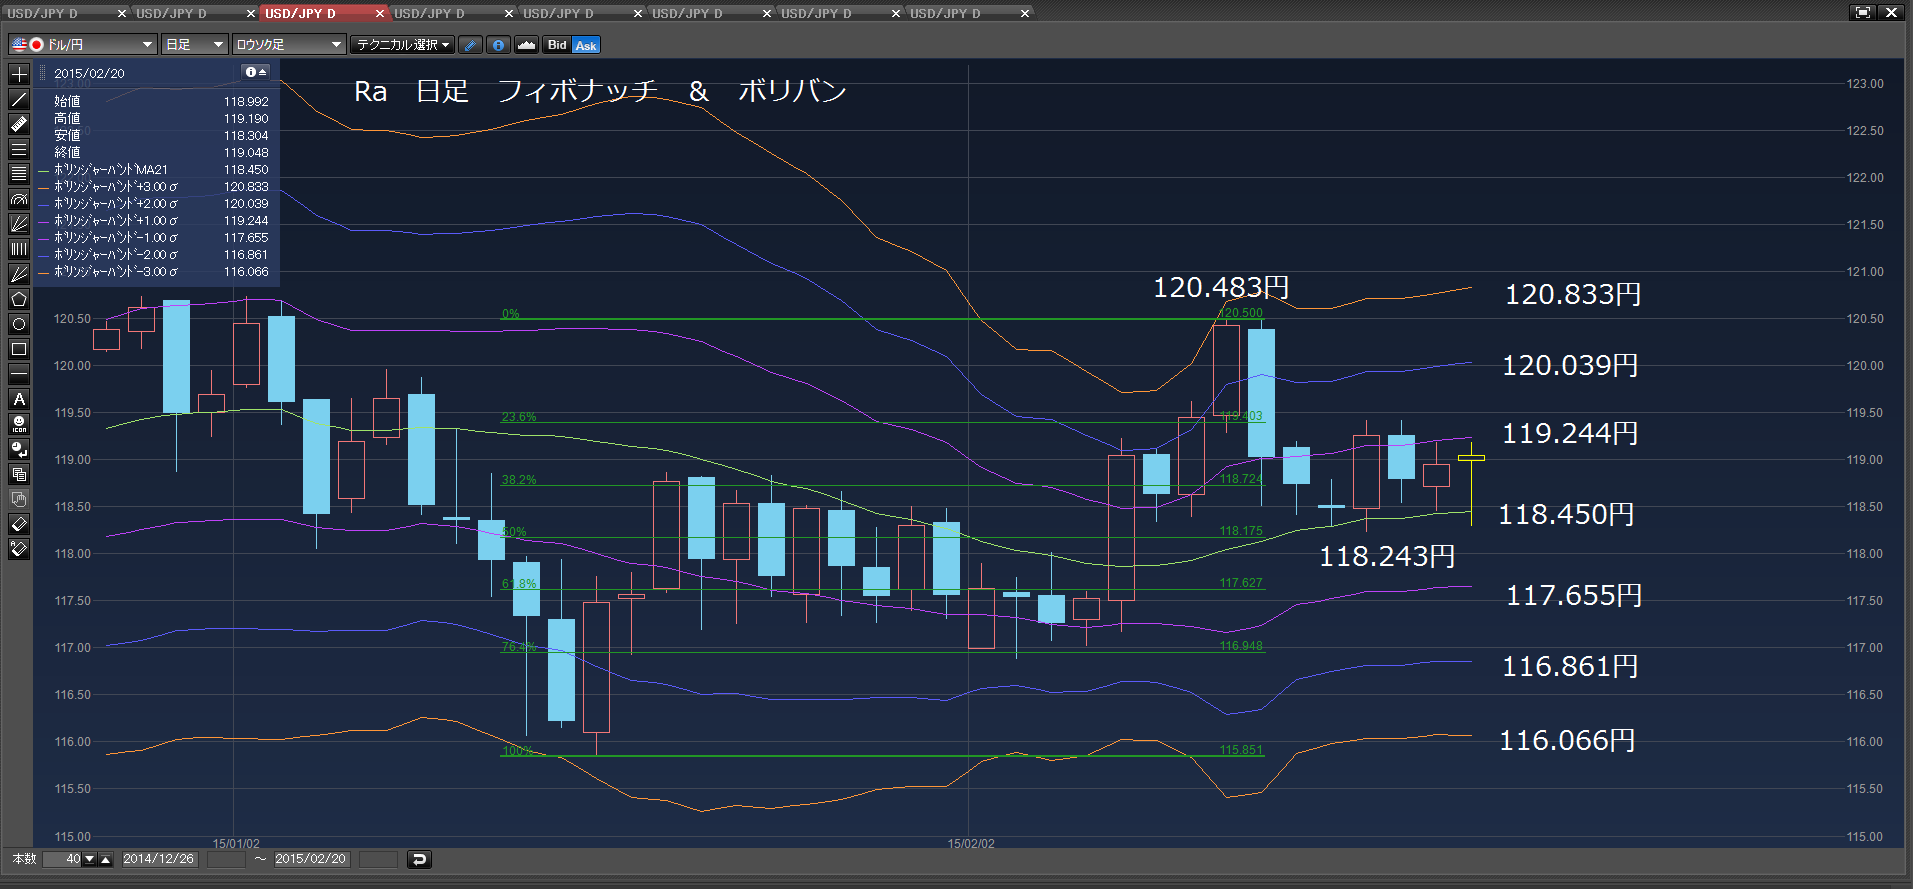
Task: Choose the pentagon shape tool
Action: coord(19,299)
